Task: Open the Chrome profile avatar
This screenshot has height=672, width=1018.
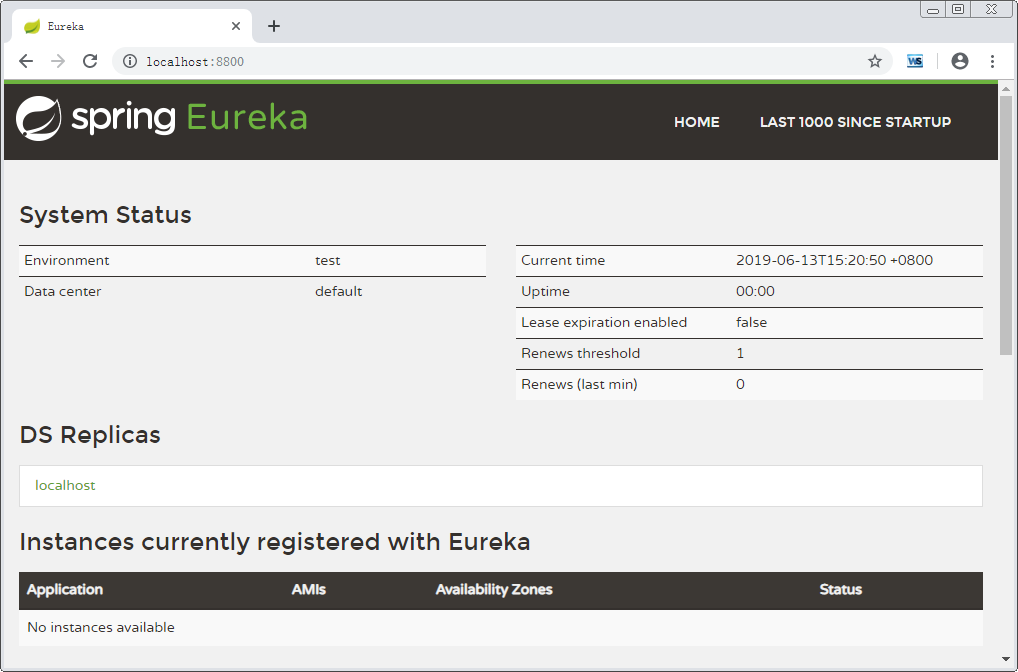Action: (x=960, y=61)
